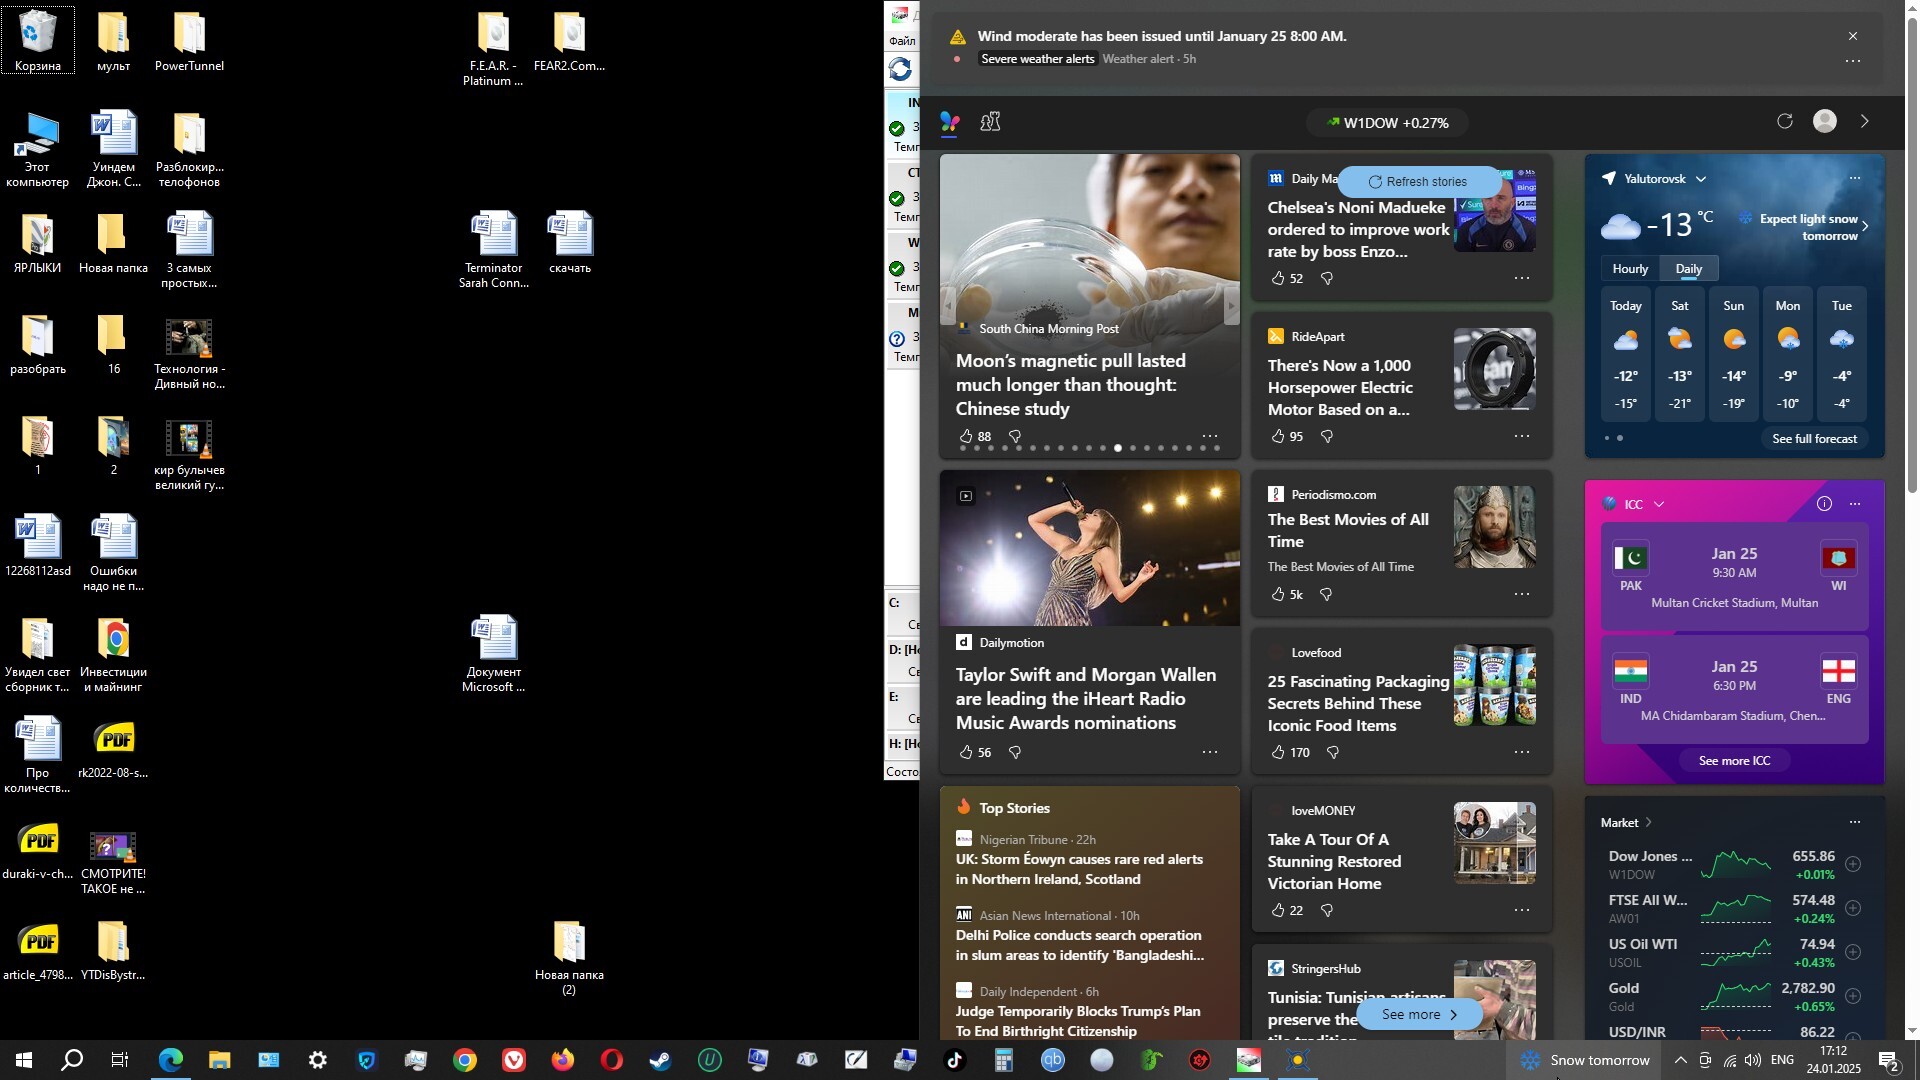Select the Корзина recycle bin icon

tap(38, 41)
